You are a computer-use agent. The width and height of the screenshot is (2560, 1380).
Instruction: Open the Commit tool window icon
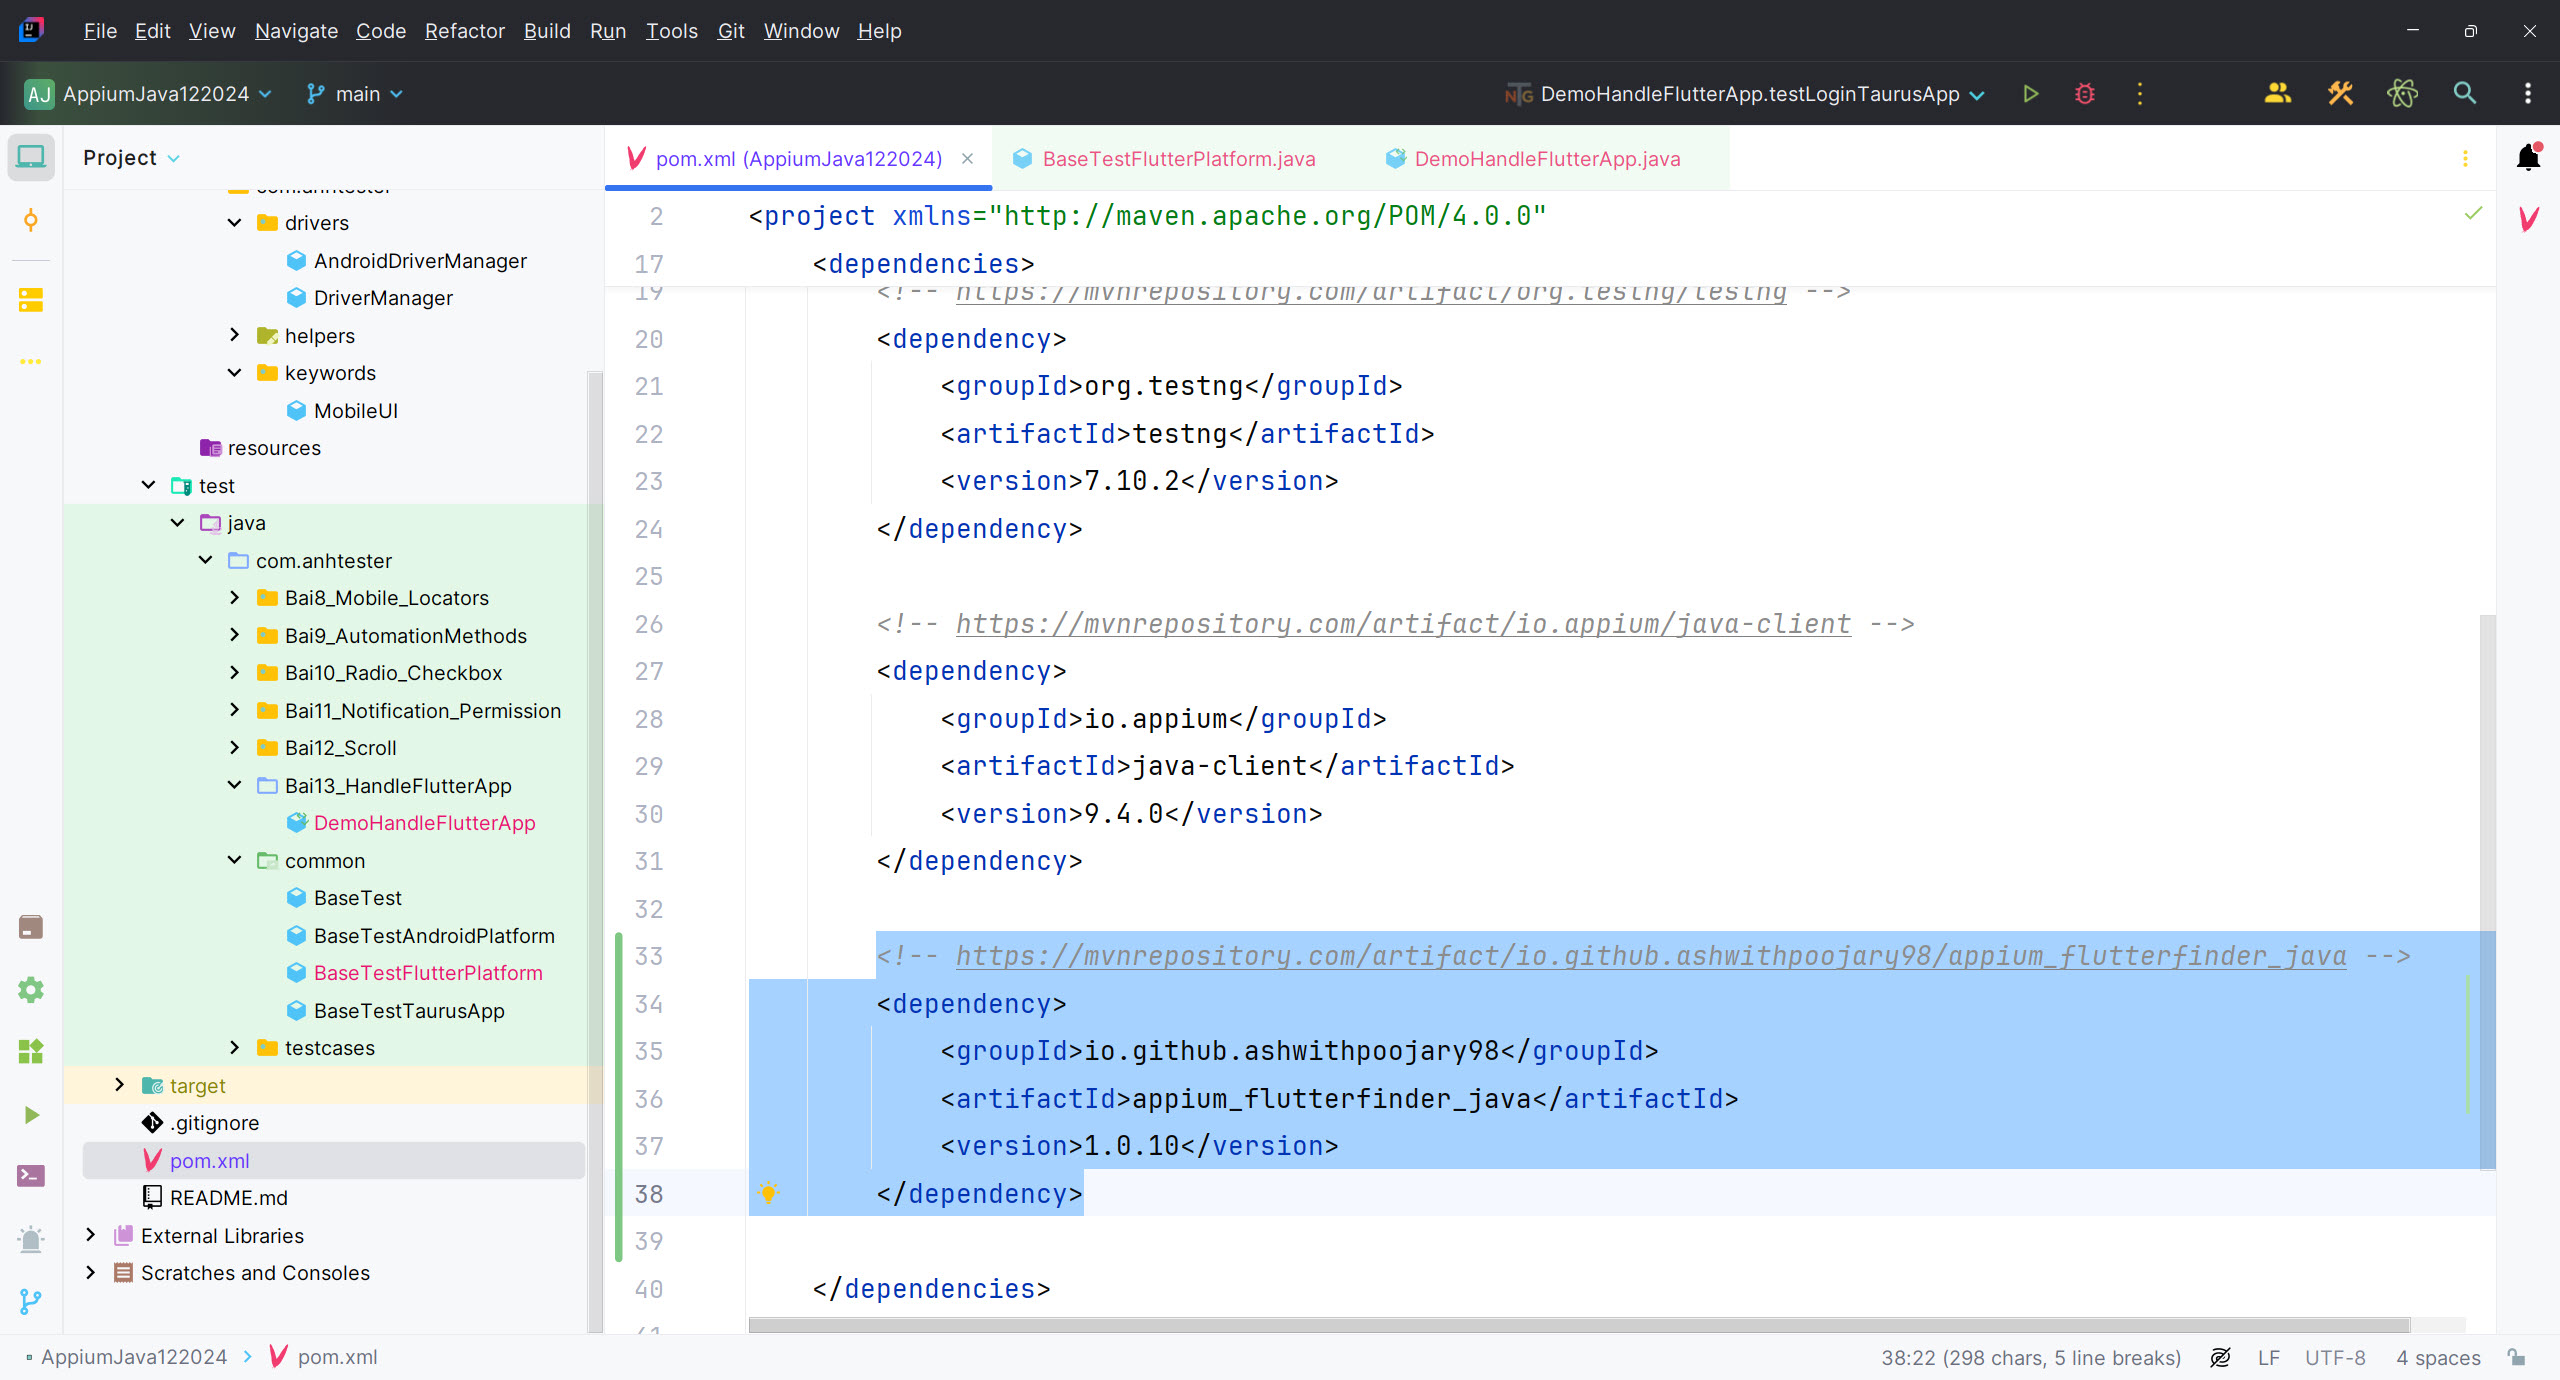tap(31, 220)
